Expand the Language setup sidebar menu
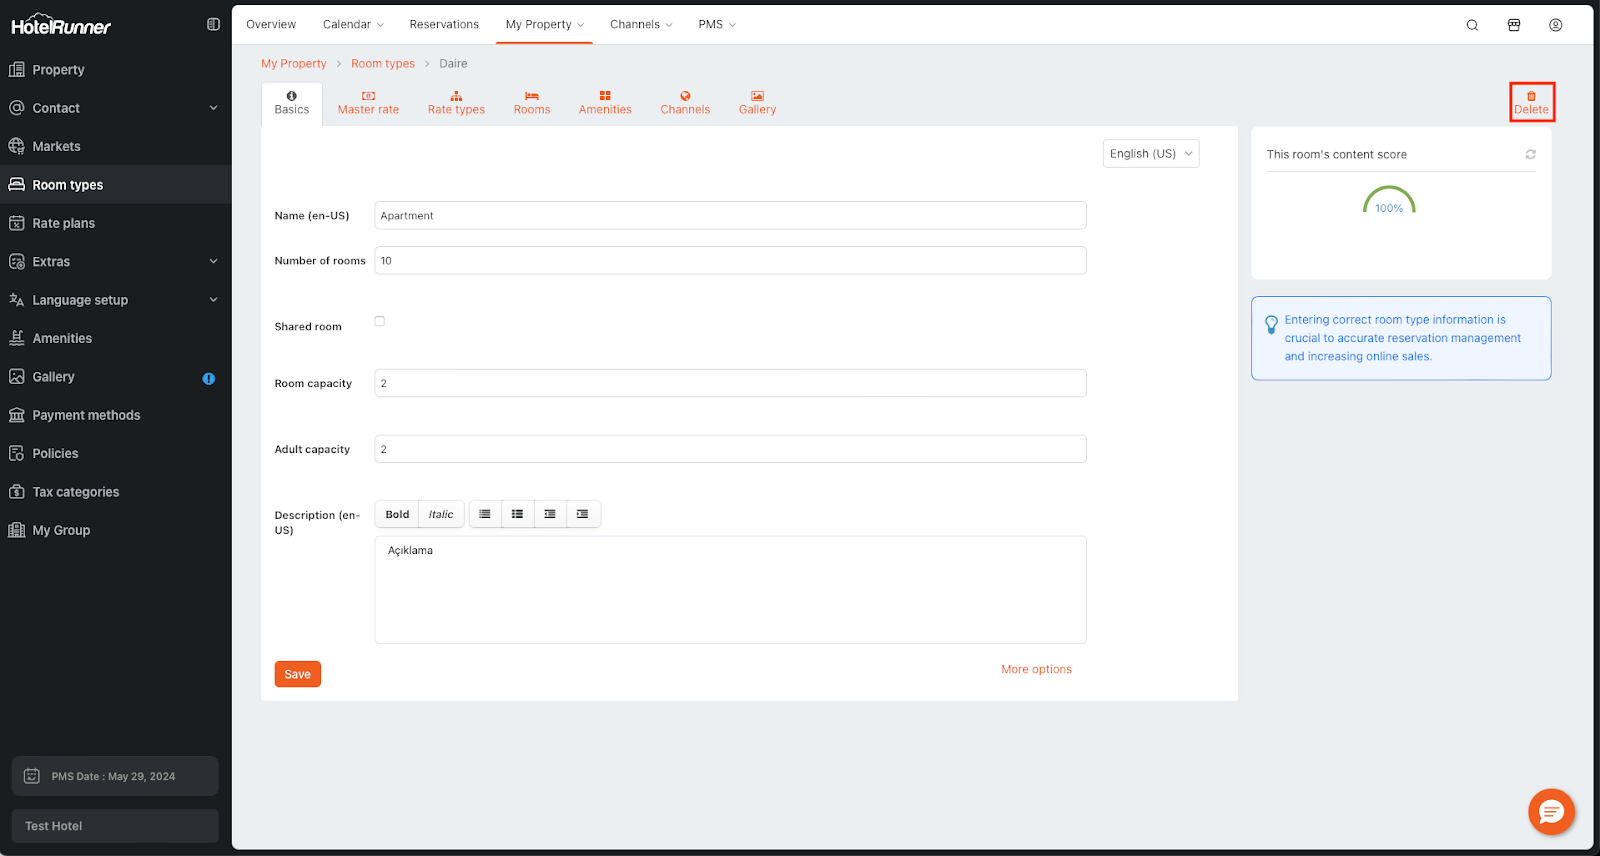1600x856 pixels. [x=213, y=300]
